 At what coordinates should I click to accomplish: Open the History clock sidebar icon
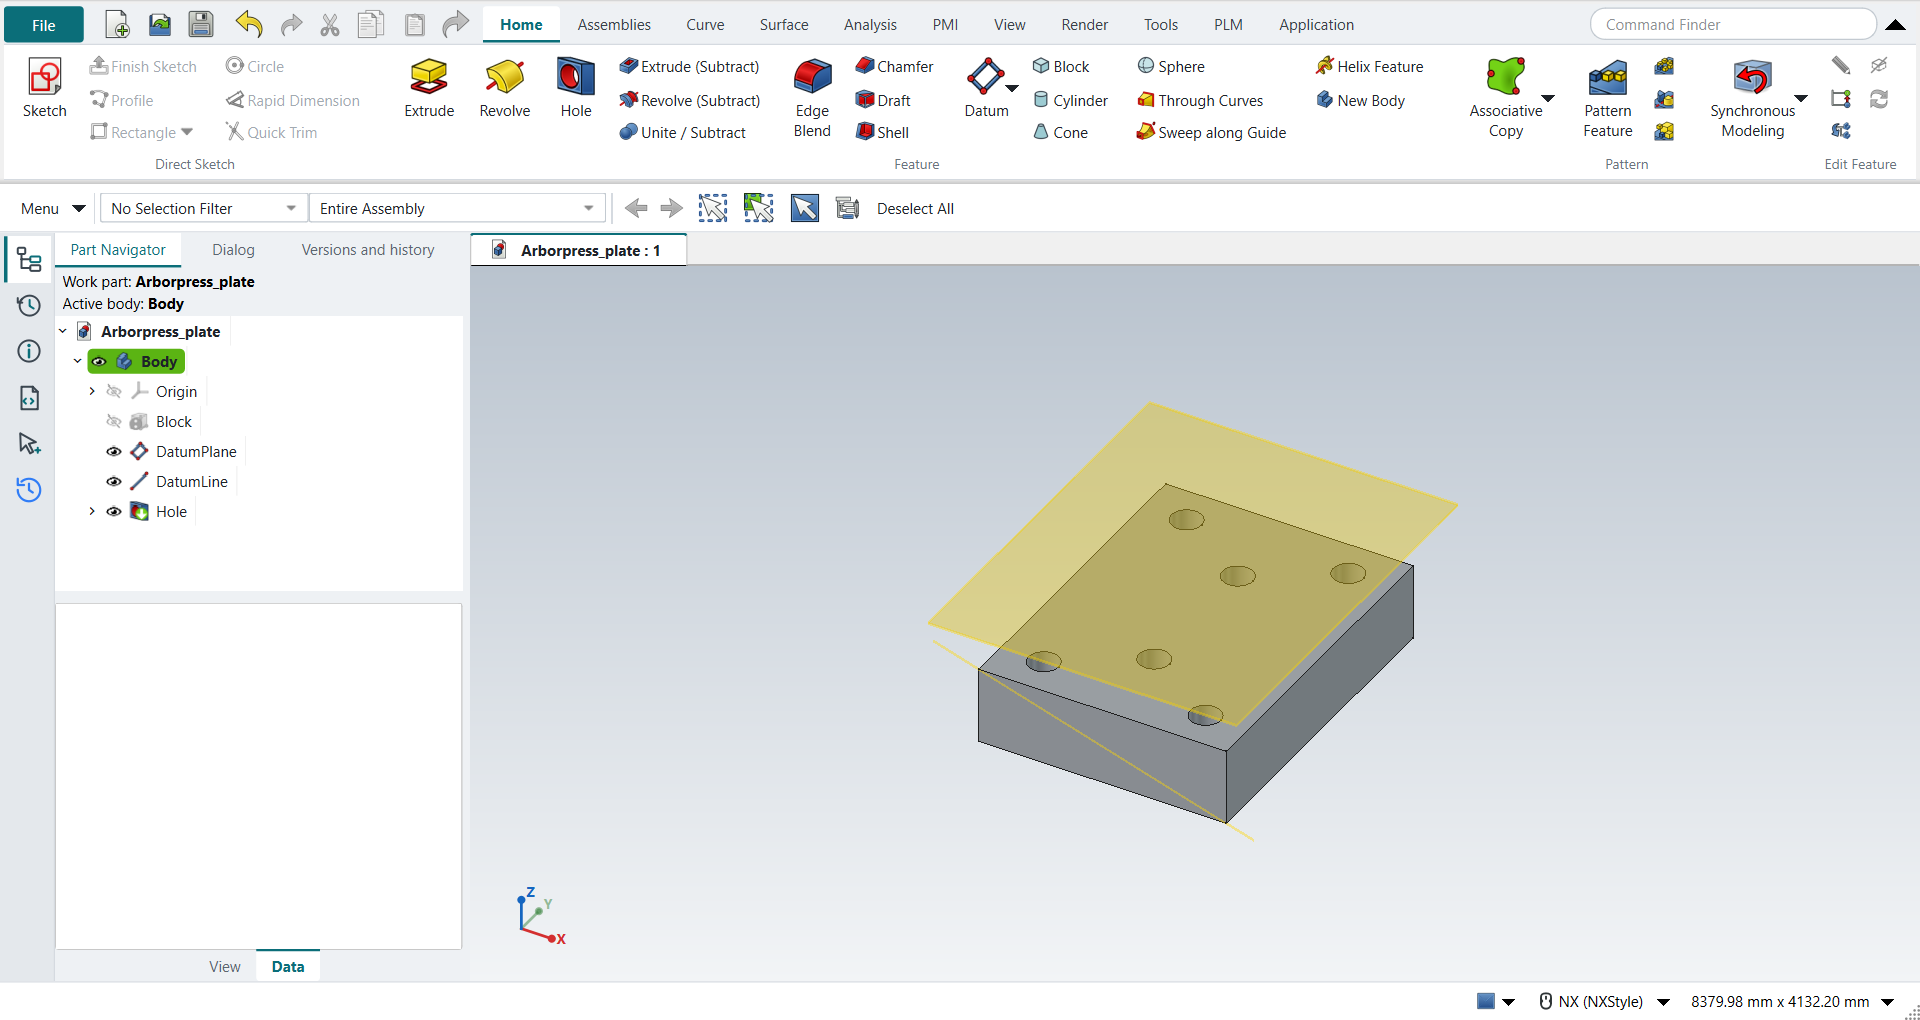point(29,306)
